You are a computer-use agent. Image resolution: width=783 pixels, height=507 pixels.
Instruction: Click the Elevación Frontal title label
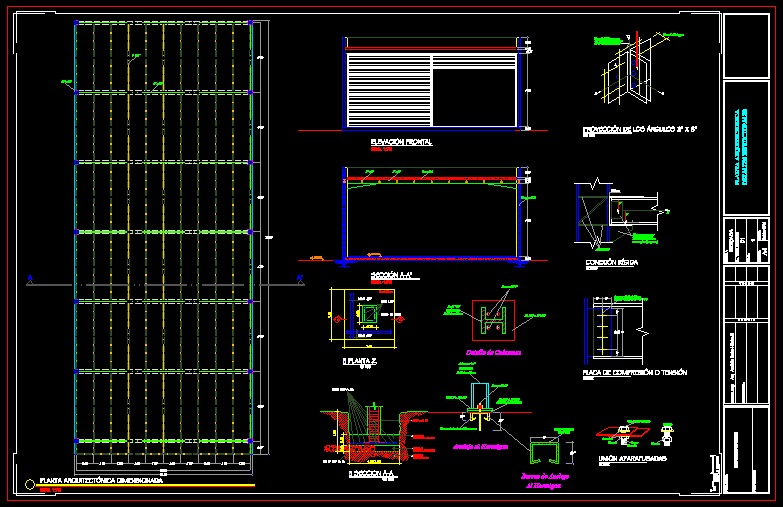click(x=401, y=143)
